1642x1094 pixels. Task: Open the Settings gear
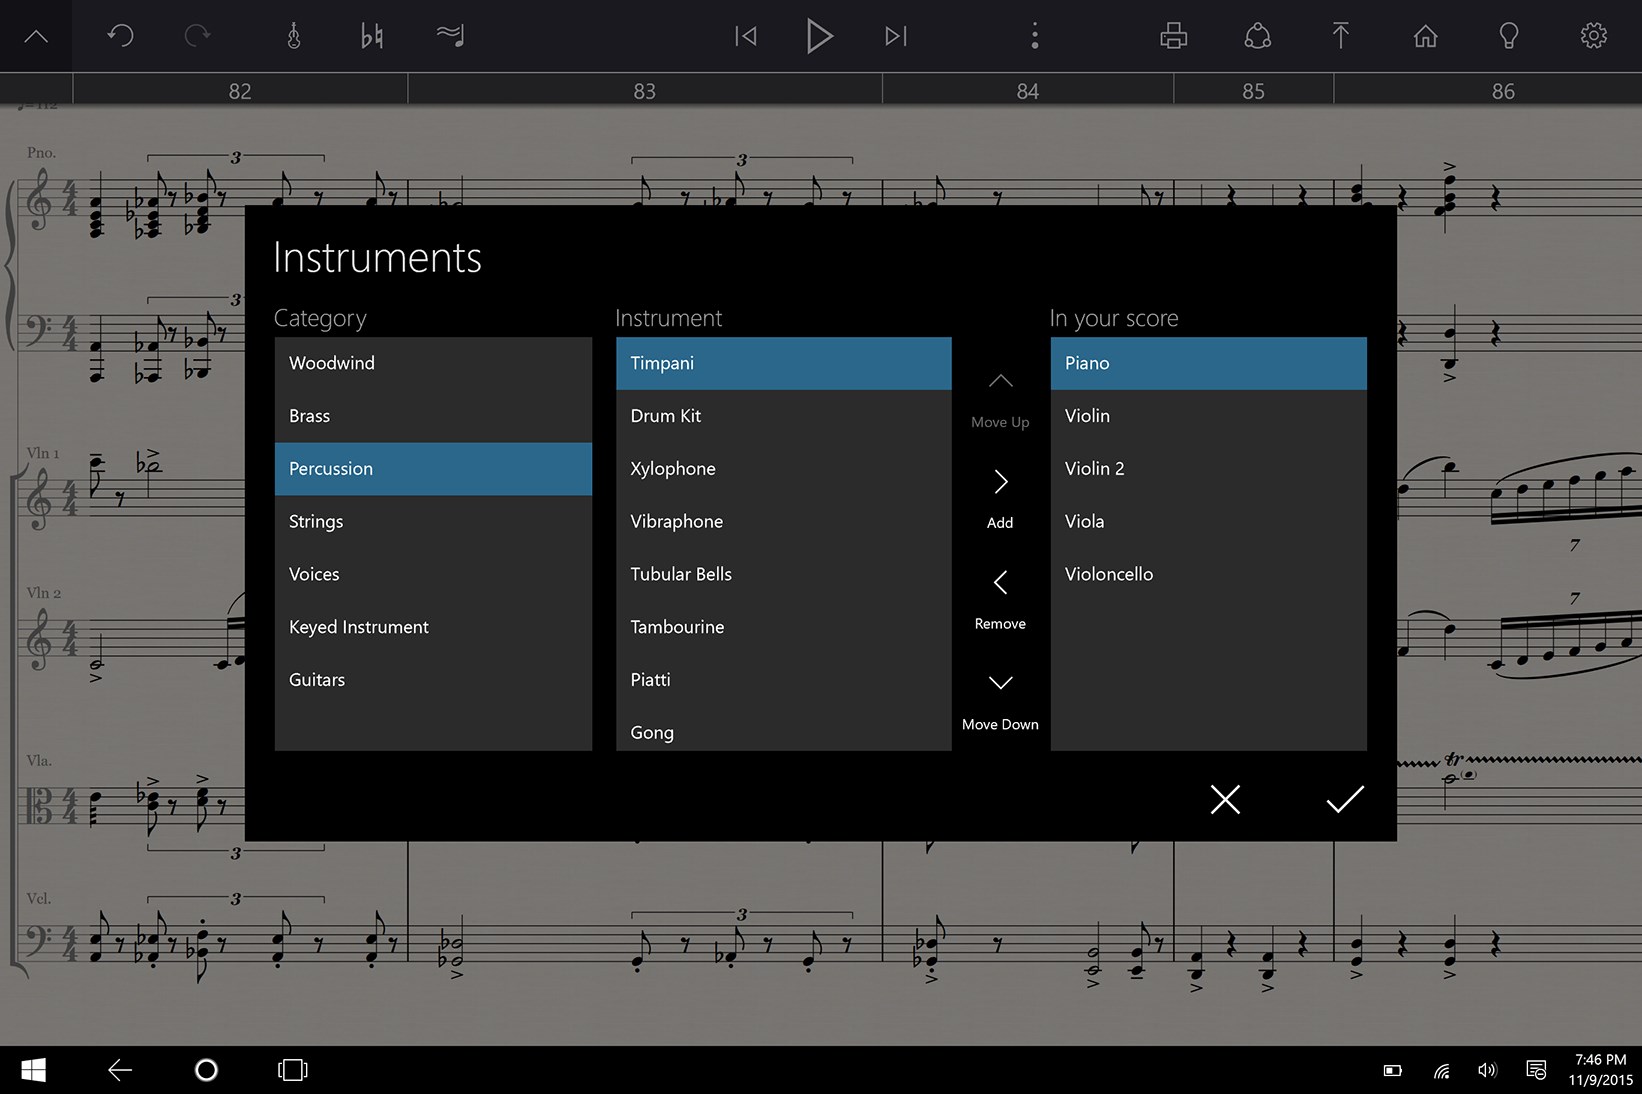click(x=1593, y=36)
